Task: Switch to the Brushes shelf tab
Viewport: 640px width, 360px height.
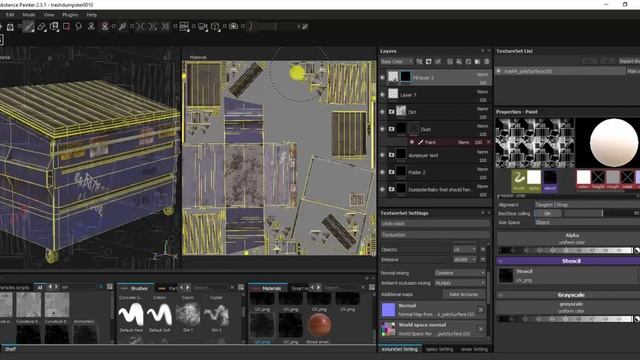Action: (136, 288)
